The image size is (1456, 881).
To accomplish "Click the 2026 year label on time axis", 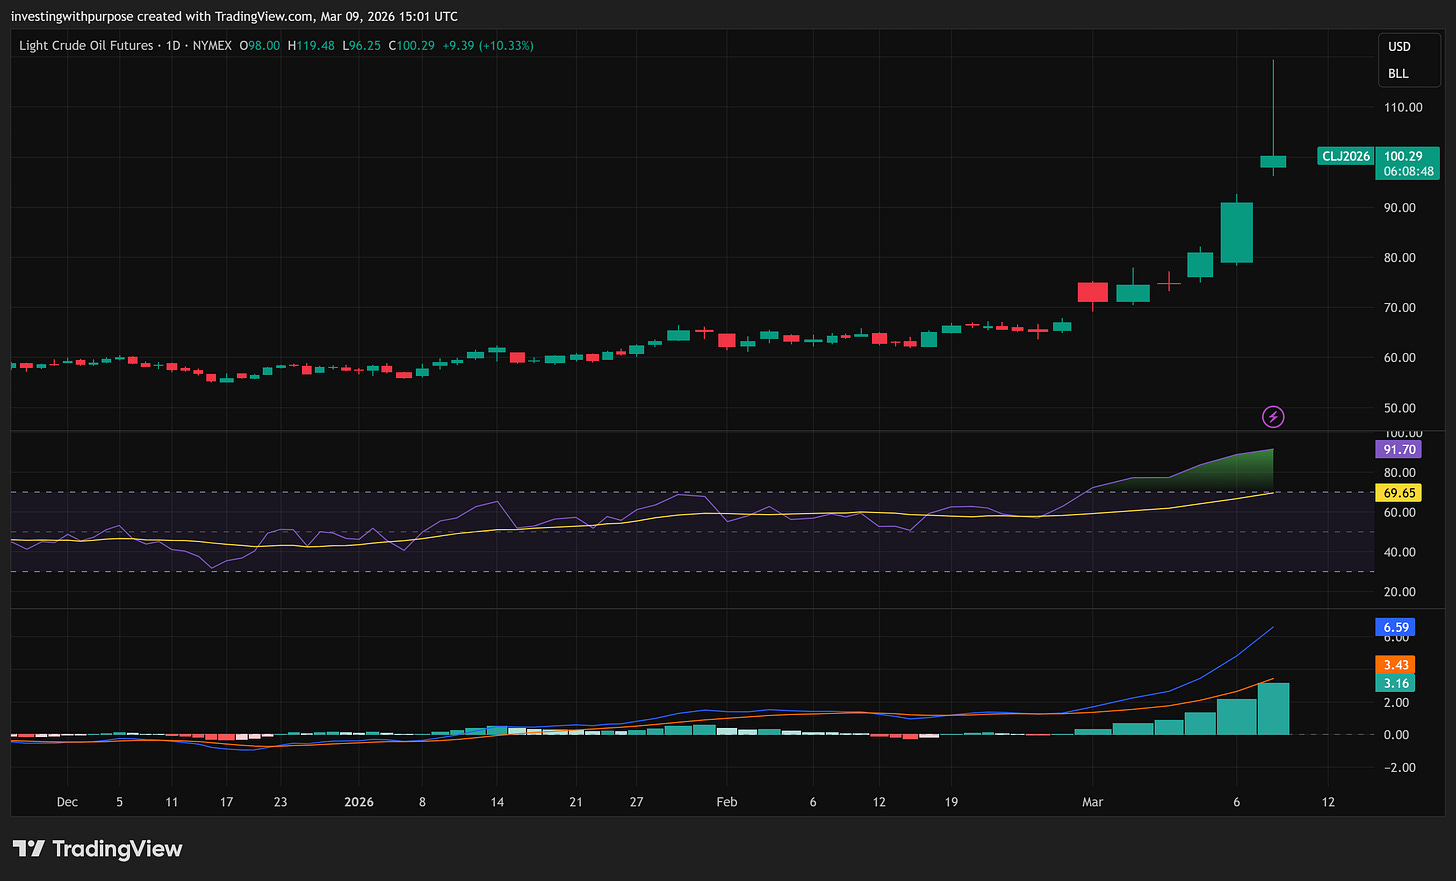I will pos(359,802).
